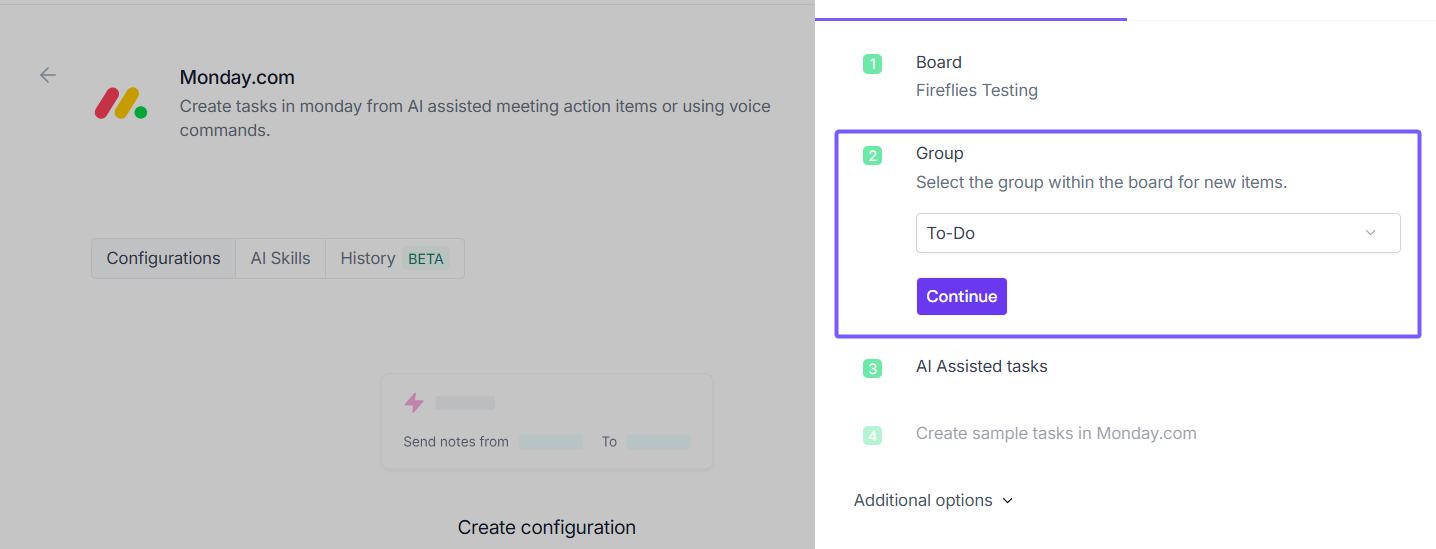
Task: Click the dropdown chevron arrow
Action: pos(1370,233)
